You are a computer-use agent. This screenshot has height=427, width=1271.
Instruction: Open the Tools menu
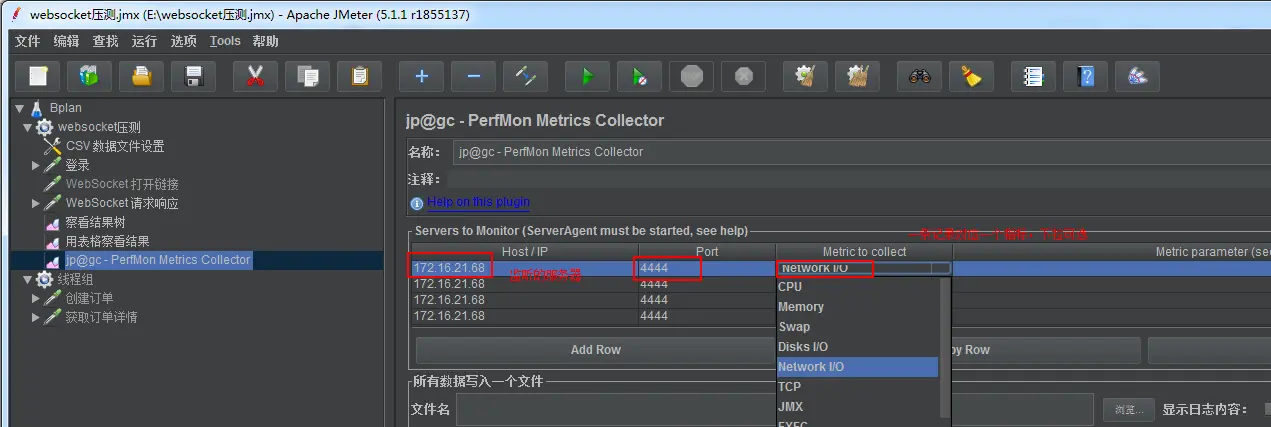click(x=225, y=41)
